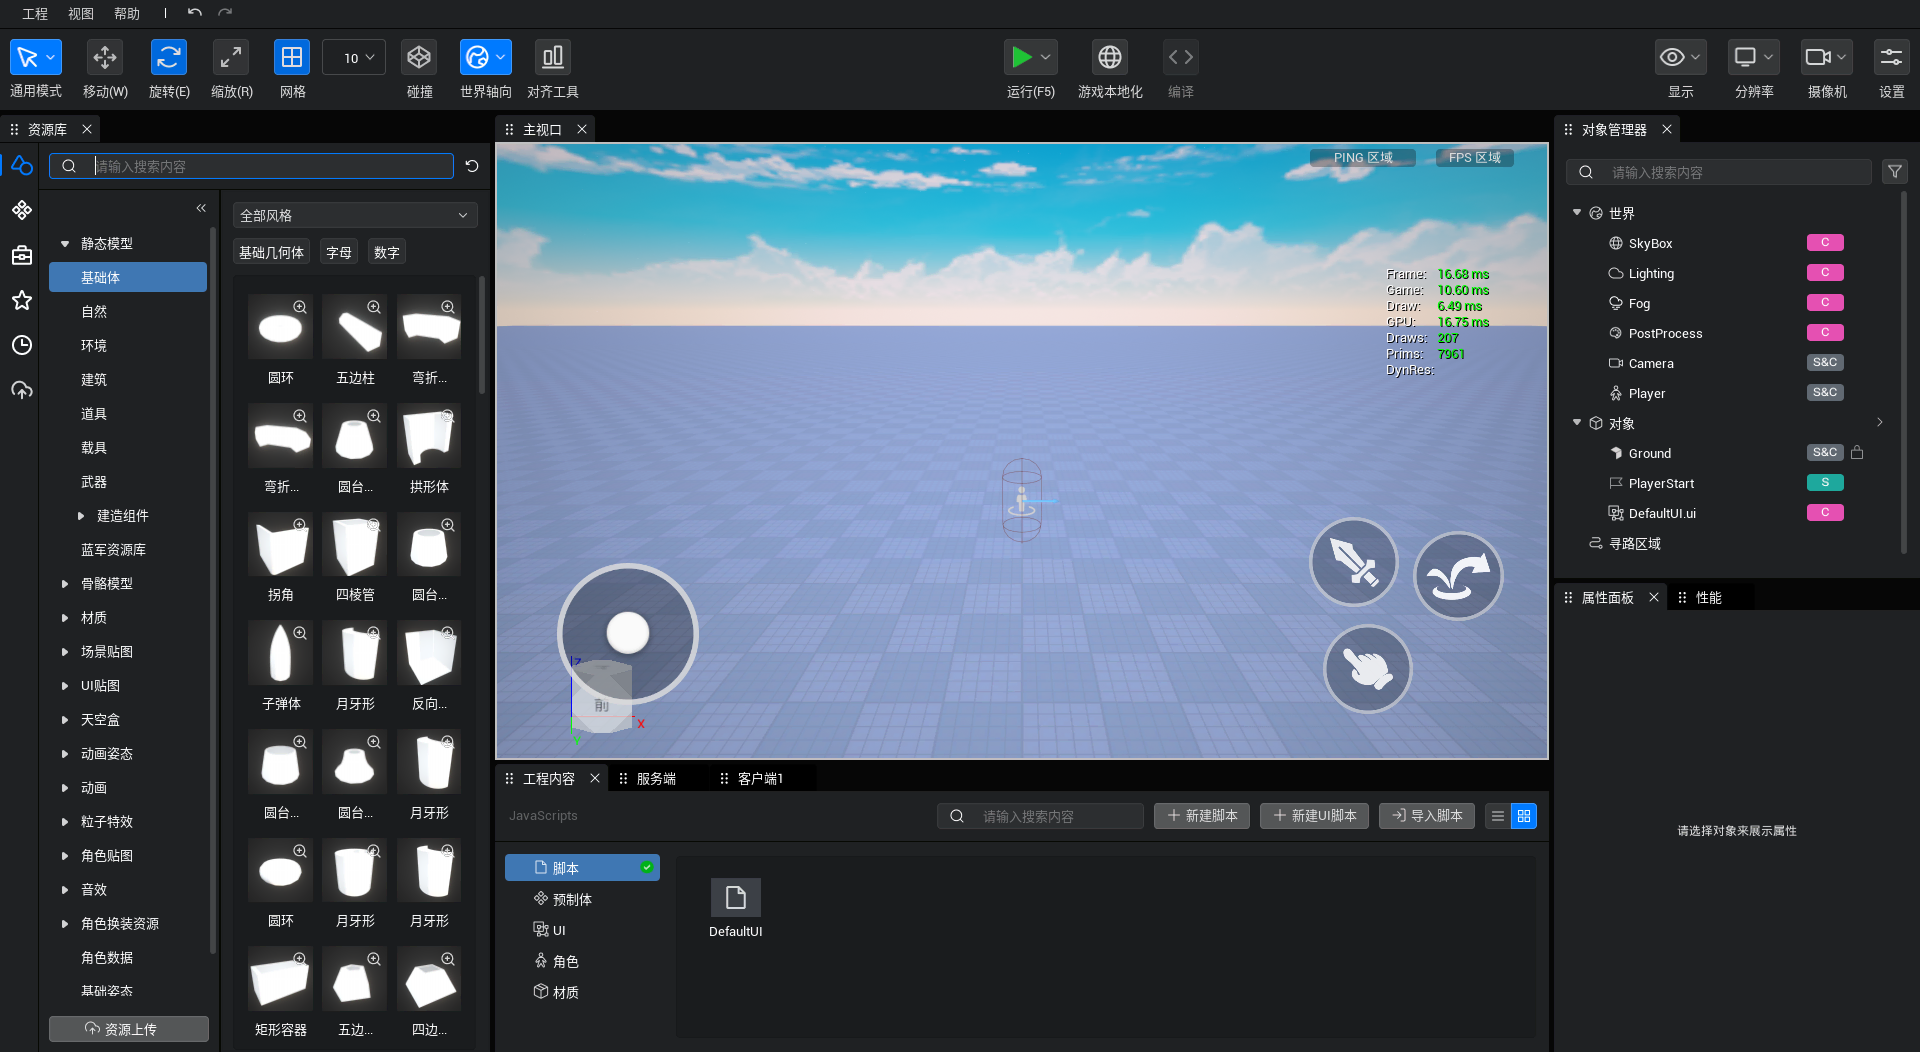
Task: Open the 对齐工具 align tool
Action: 553,58
